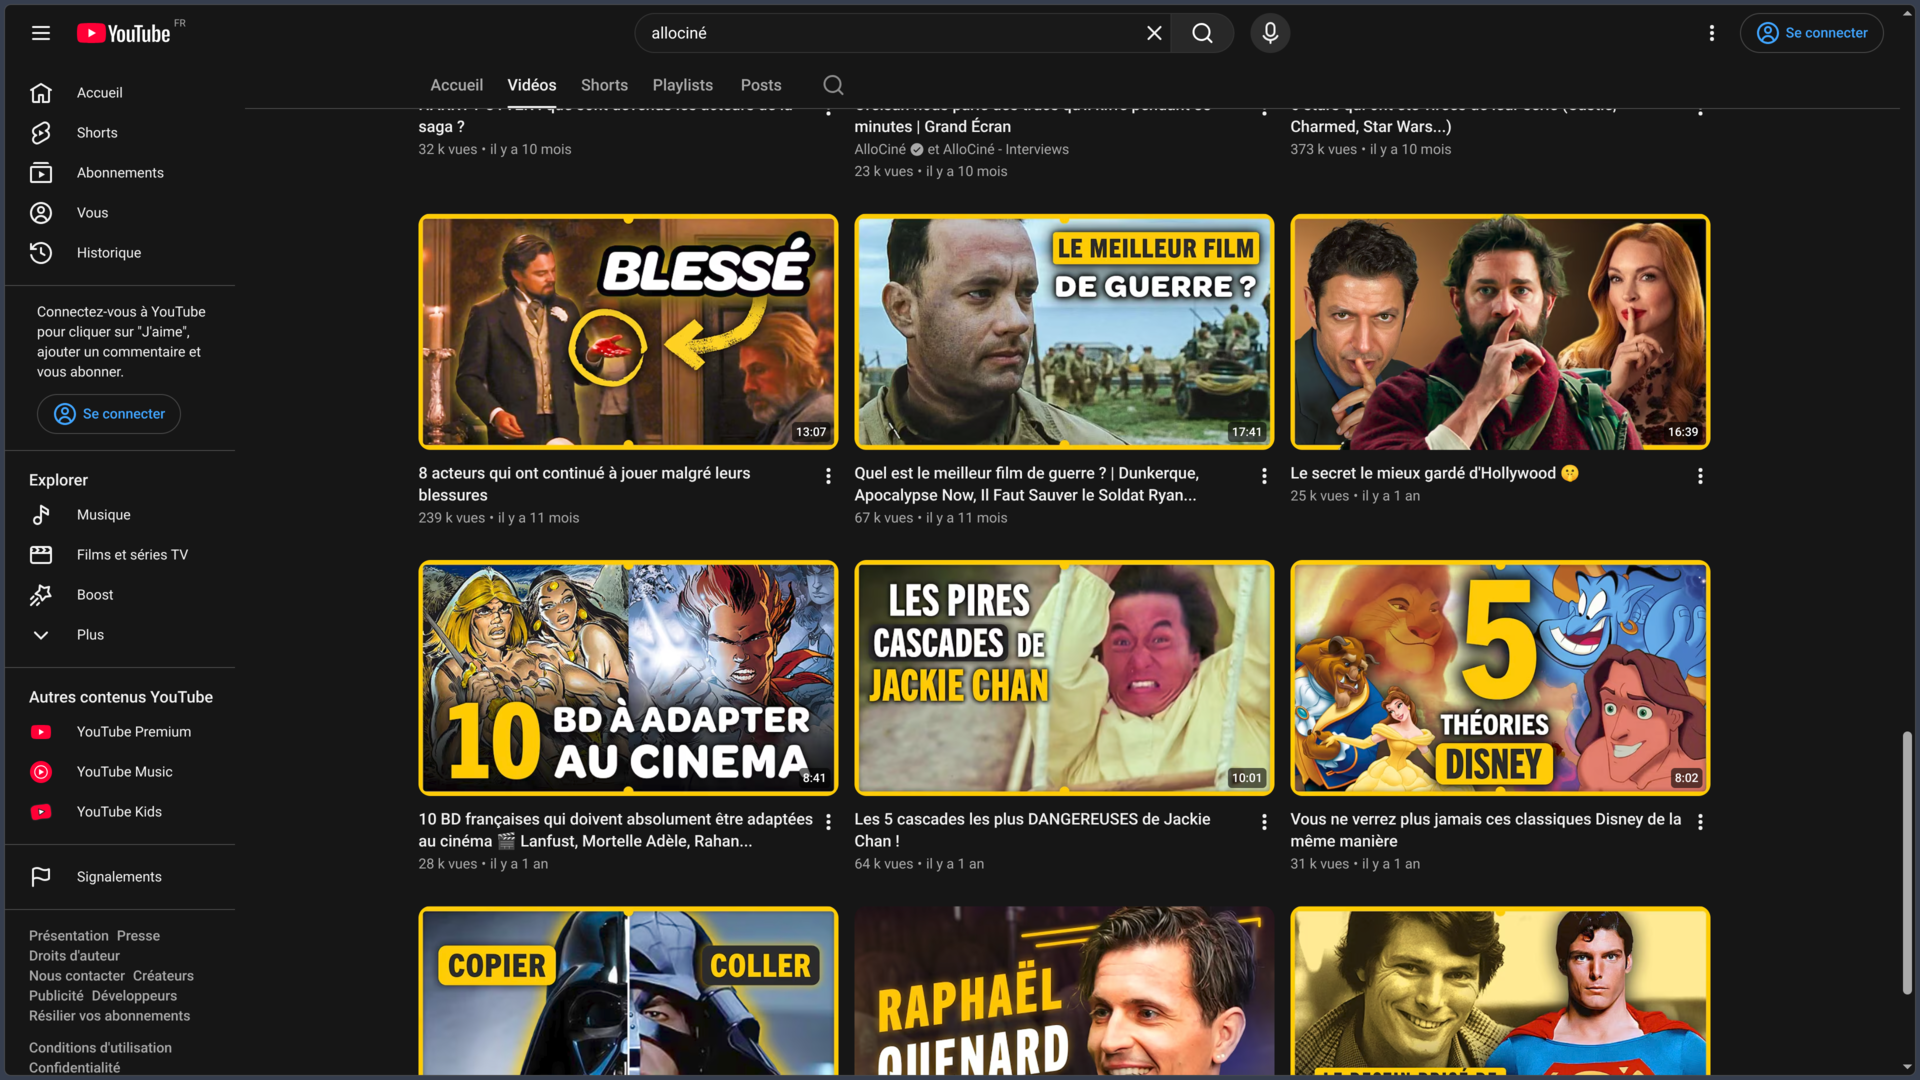Open options for classiques Disney video
This screenshot has height=1080, width=1920.
coord(1700,822)
